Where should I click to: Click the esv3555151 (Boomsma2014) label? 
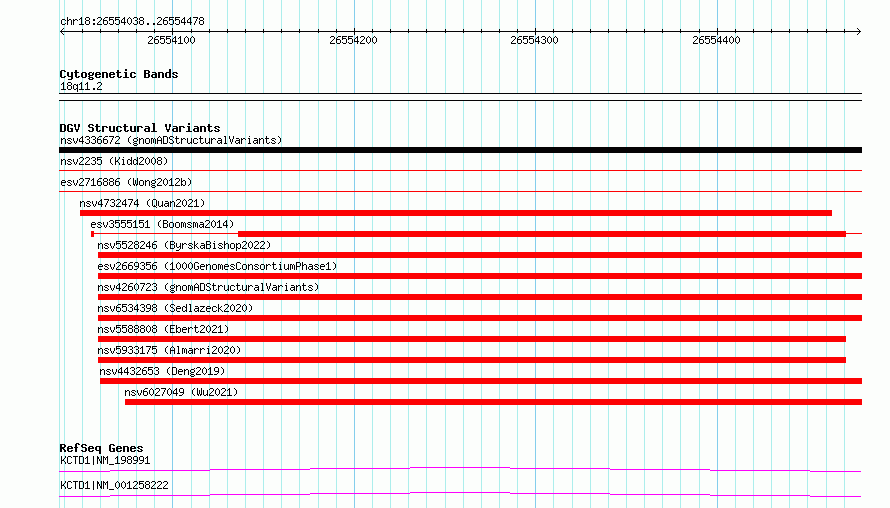(x=162, y=224)
